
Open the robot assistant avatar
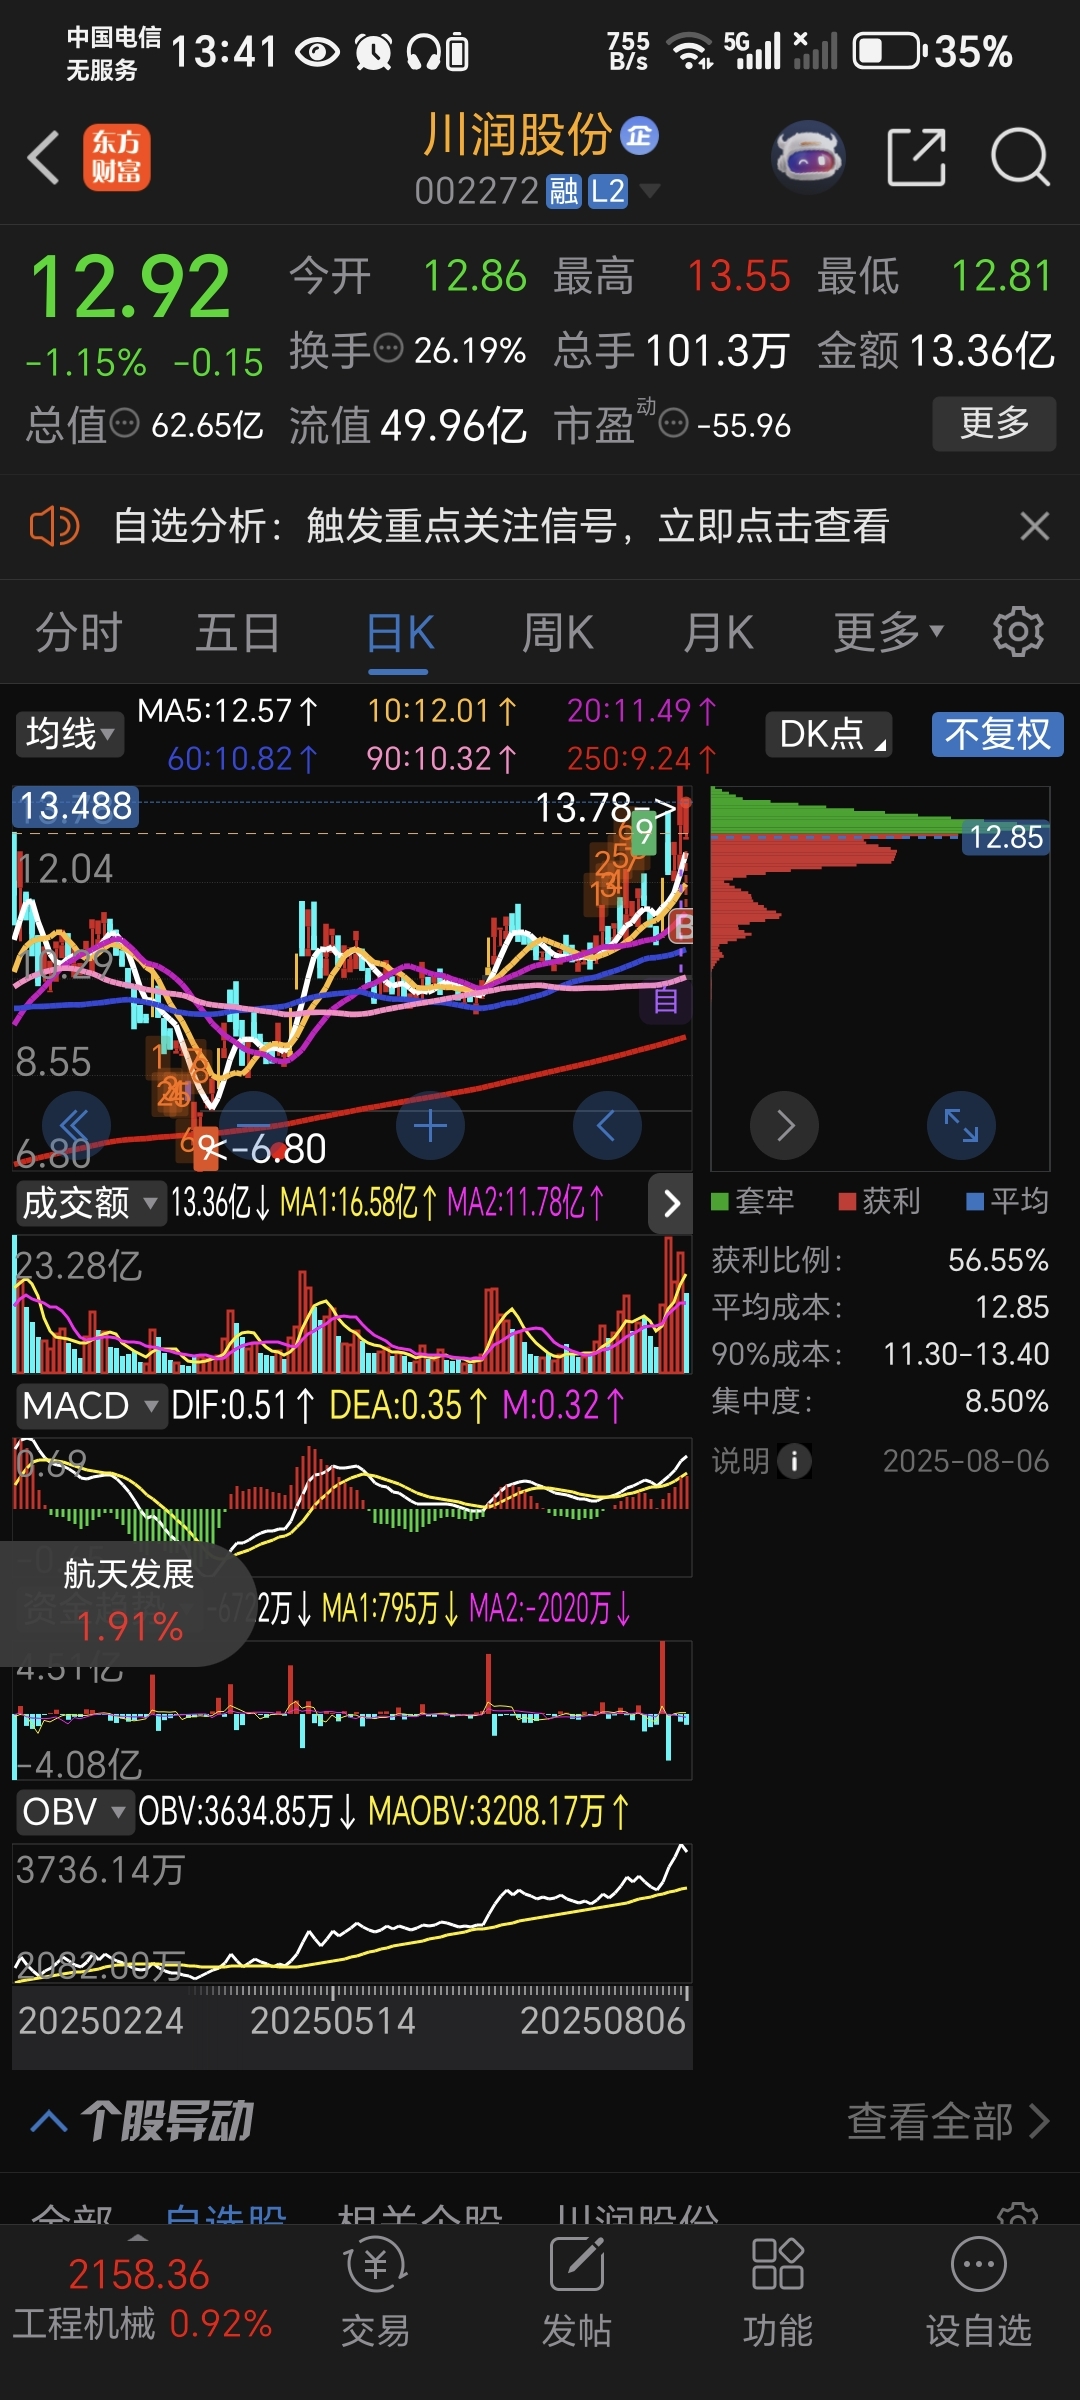(x=809, y=157)
